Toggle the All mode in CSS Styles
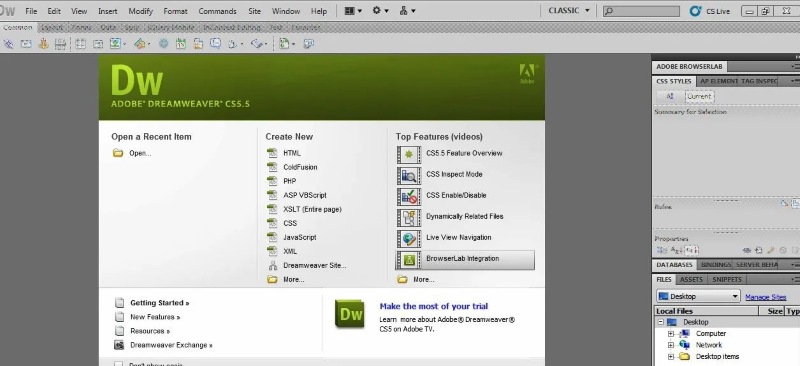This screenshot has width=800, height=366. [670, 96]
